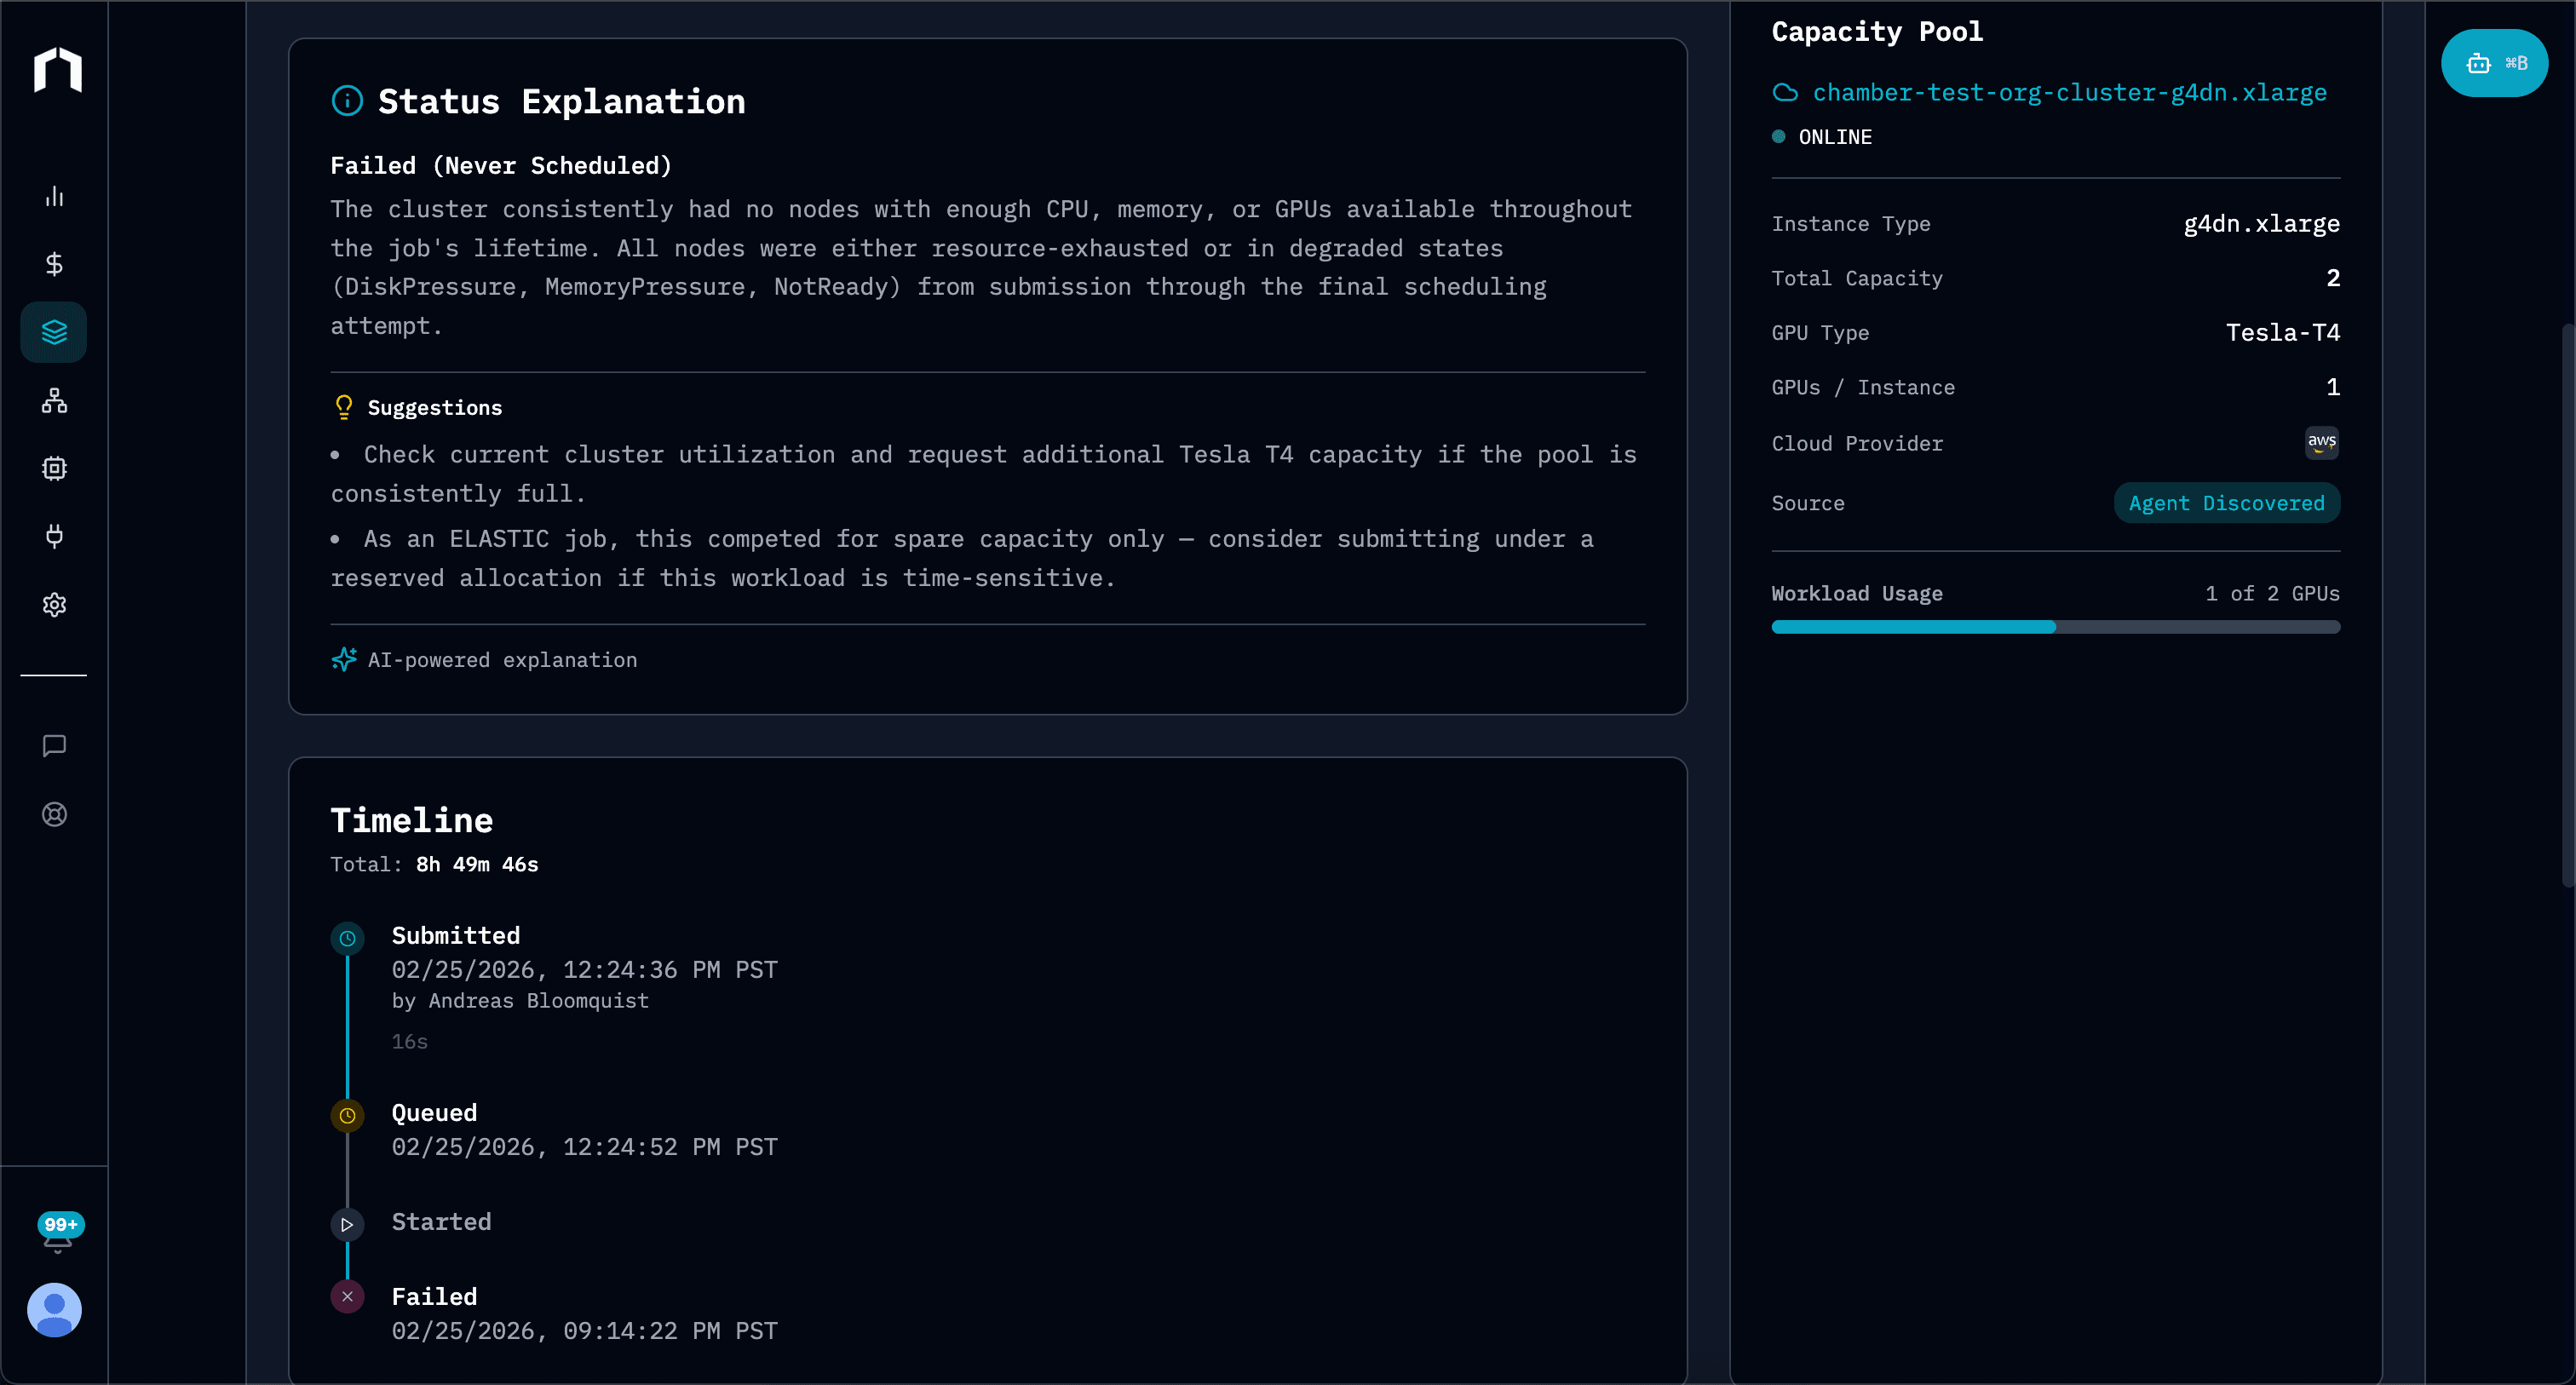Click the Chamber logo in sidebar

[x=57, y=70]
